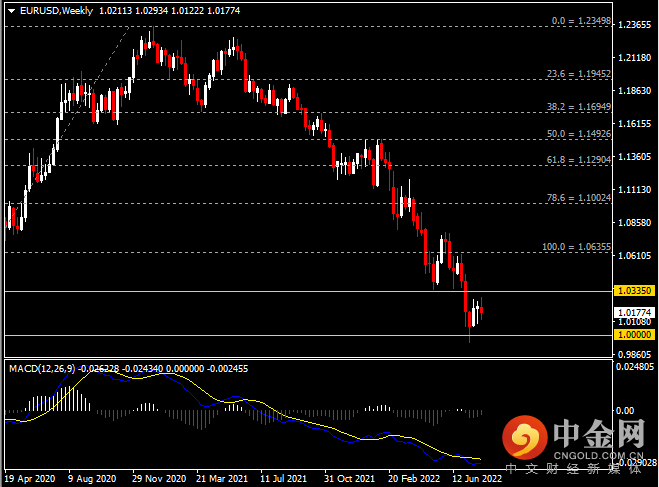
Task: Click the yellow horizontal line at 1.03350
Action: click(309, 291)
